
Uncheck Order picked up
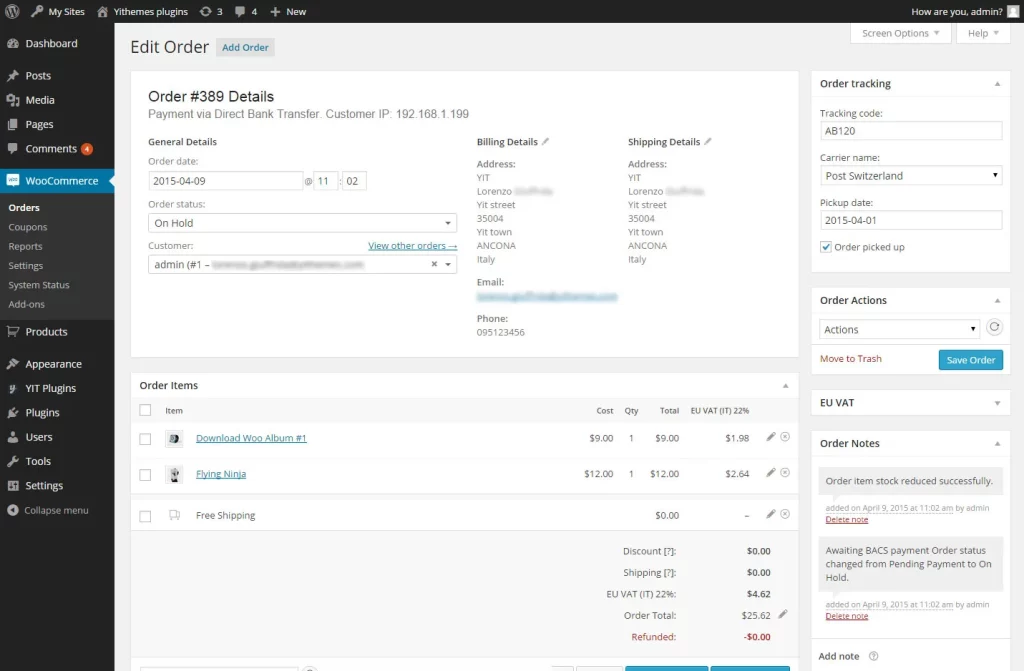pyautogui.click(x=826, y=247)
